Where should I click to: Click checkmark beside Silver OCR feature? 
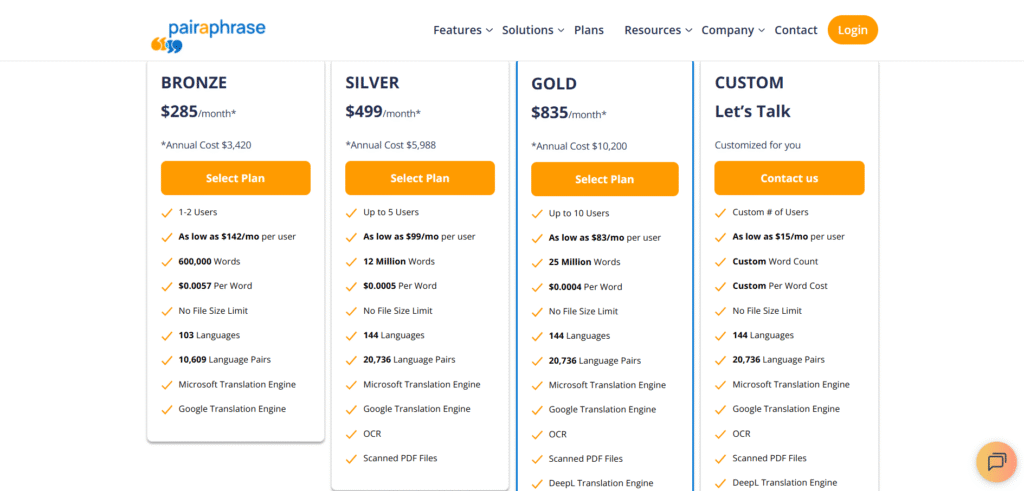pyautogui.click(x=351, y=434)
